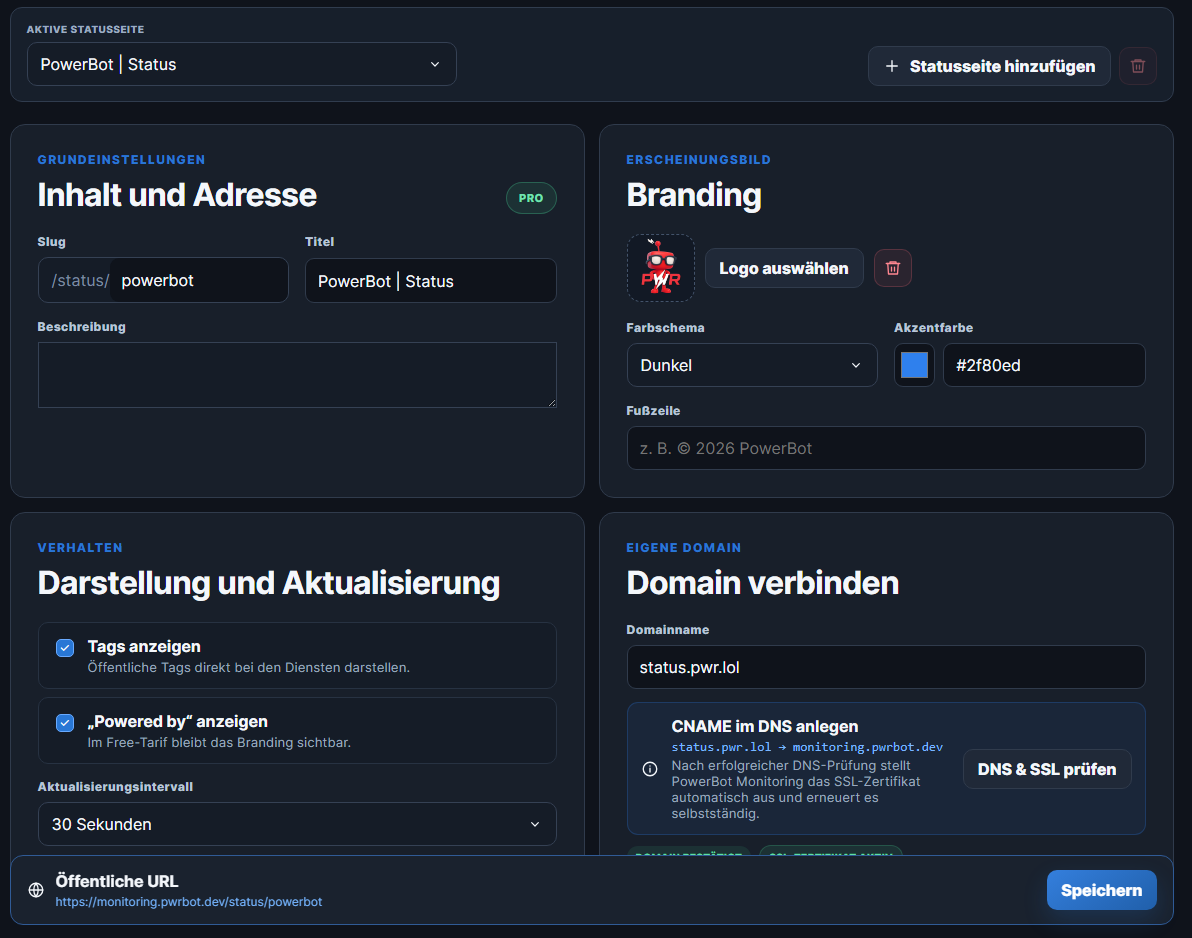The height and width of the screenshot is (938, 1192).
Task: Click the Fußzeile input field
Action: coord(886,448)
